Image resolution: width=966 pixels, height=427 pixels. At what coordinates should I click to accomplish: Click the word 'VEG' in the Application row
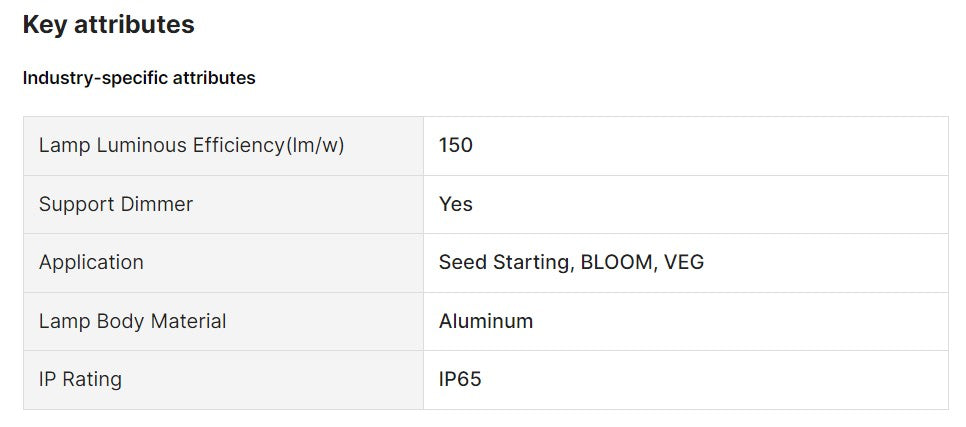tap(684, 262)
